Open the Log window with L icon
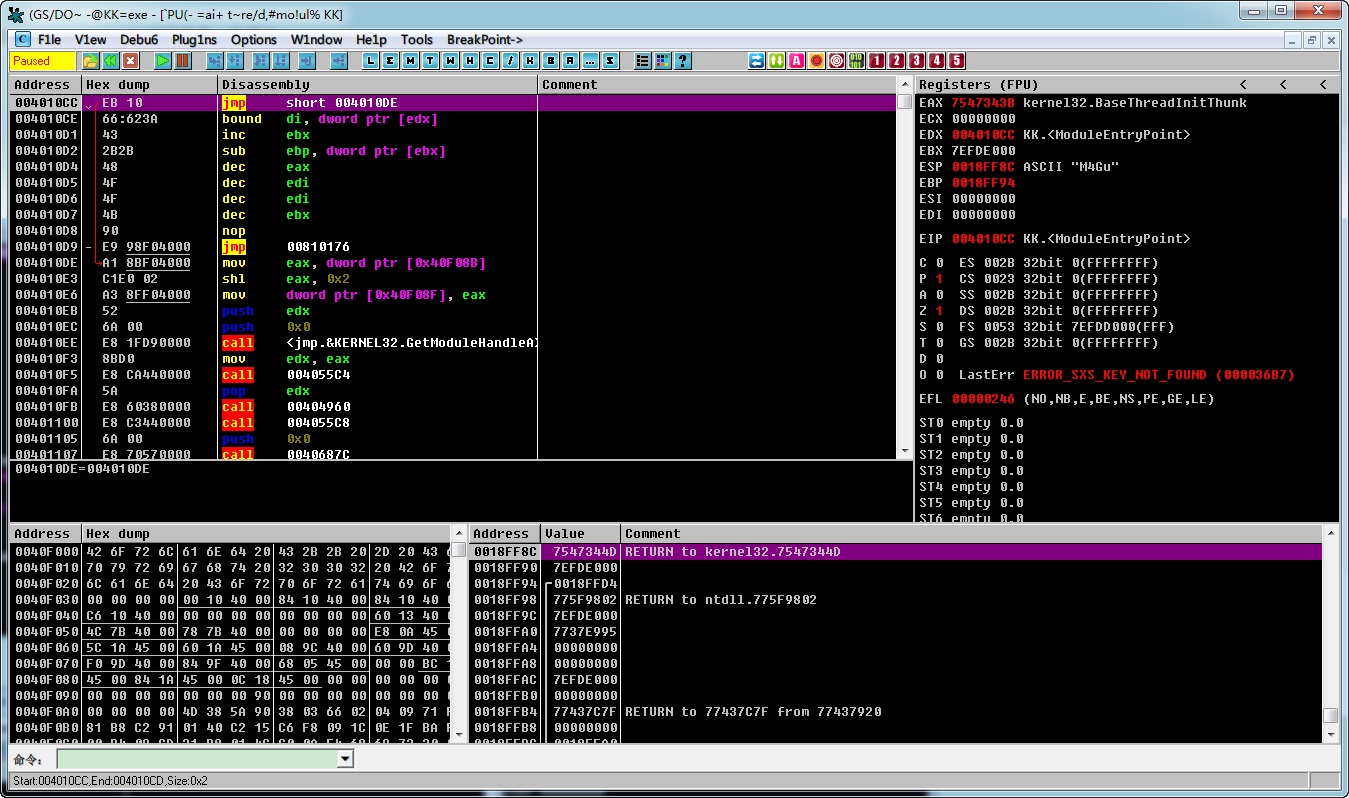Viewport: 1349px width, 798px height. (370, 61)
